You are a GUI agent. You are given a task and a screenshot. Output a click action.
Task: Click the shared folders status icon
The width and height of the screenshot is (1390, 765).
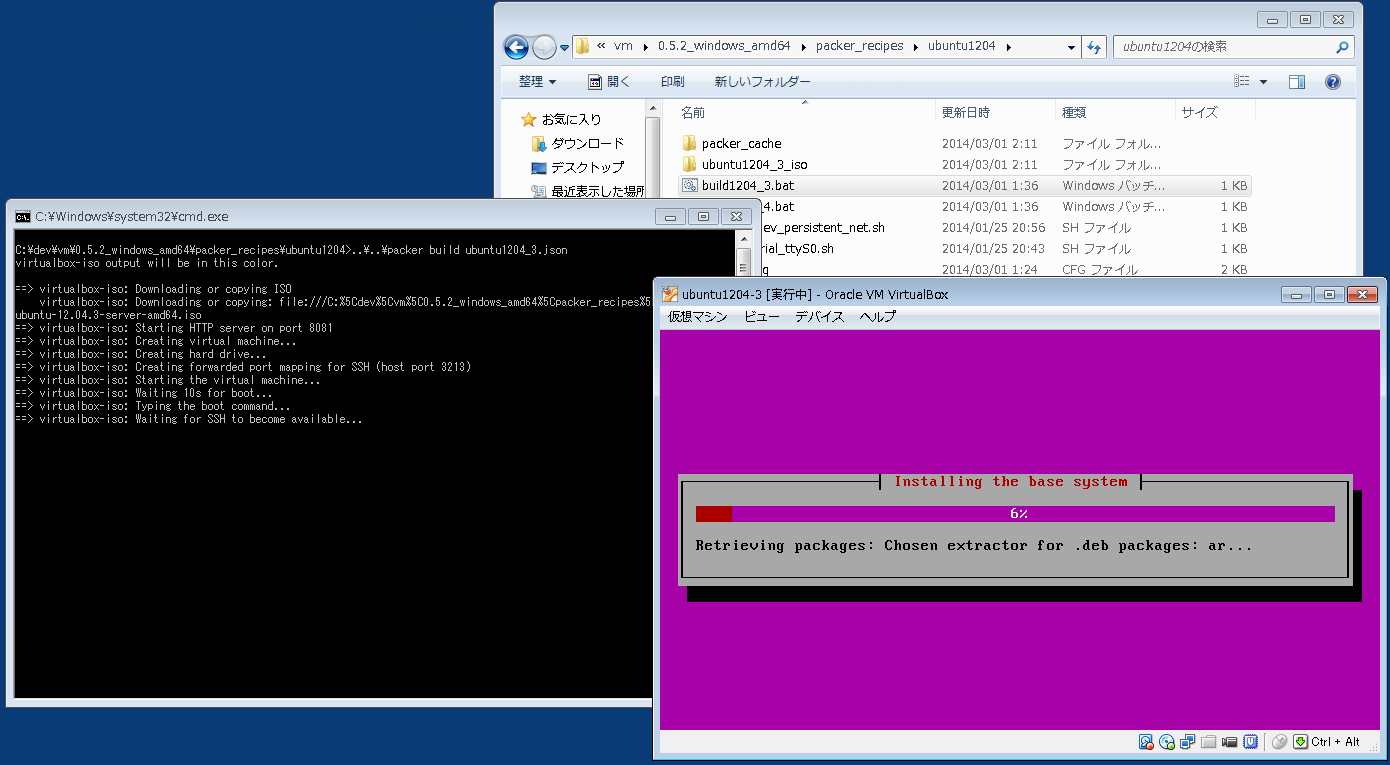pyautogui.click(x=1209, y=742)
